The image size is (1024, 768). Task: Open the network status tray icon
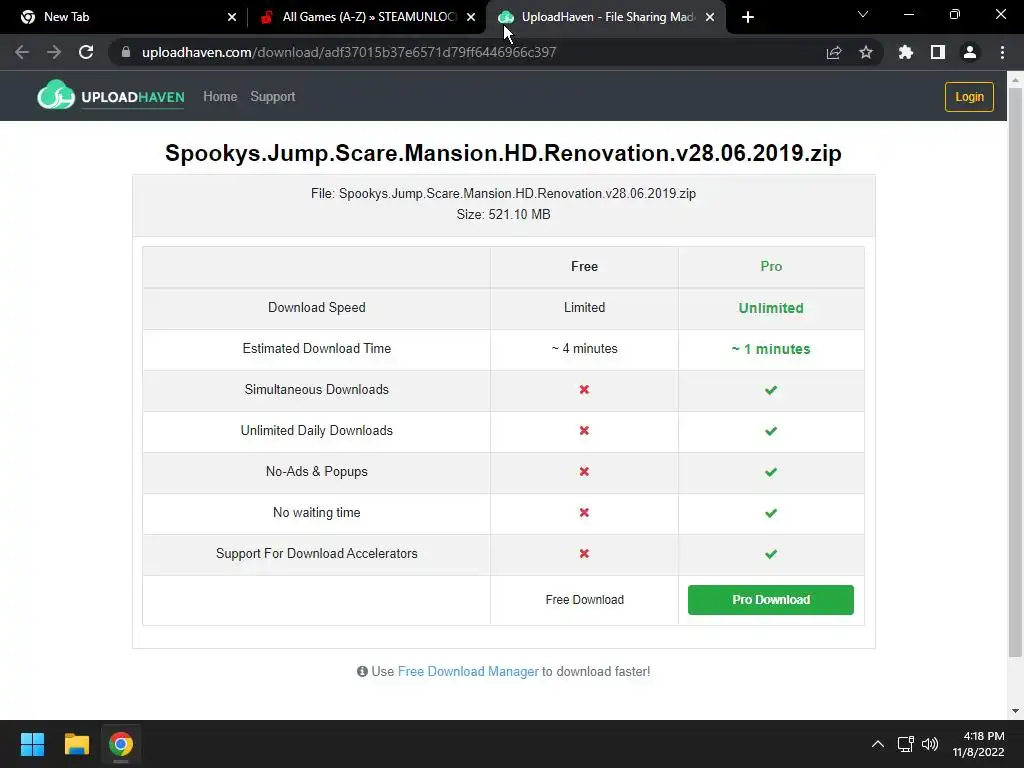click(x=905, y=744)
